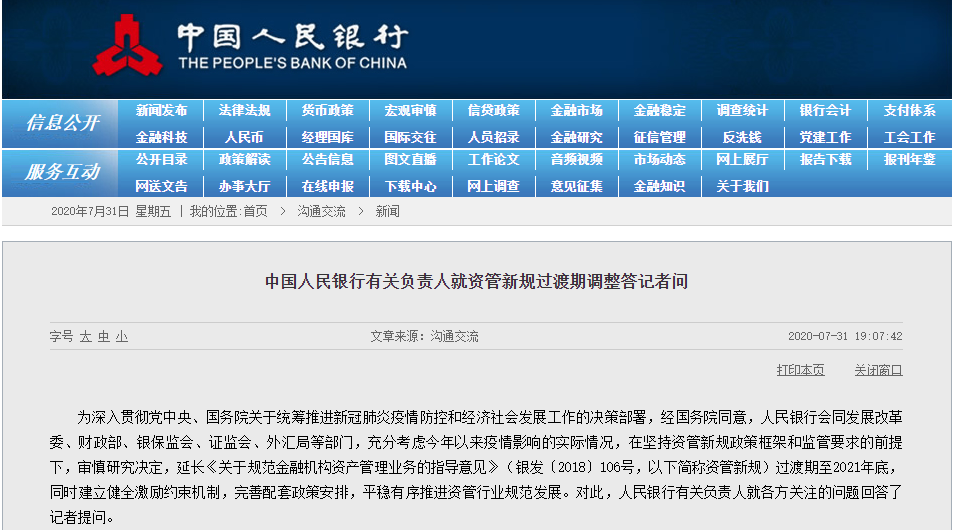This screenshot has width=956, height=530.
Task: Open the 新闻发布 menu item
Action: 161,111
